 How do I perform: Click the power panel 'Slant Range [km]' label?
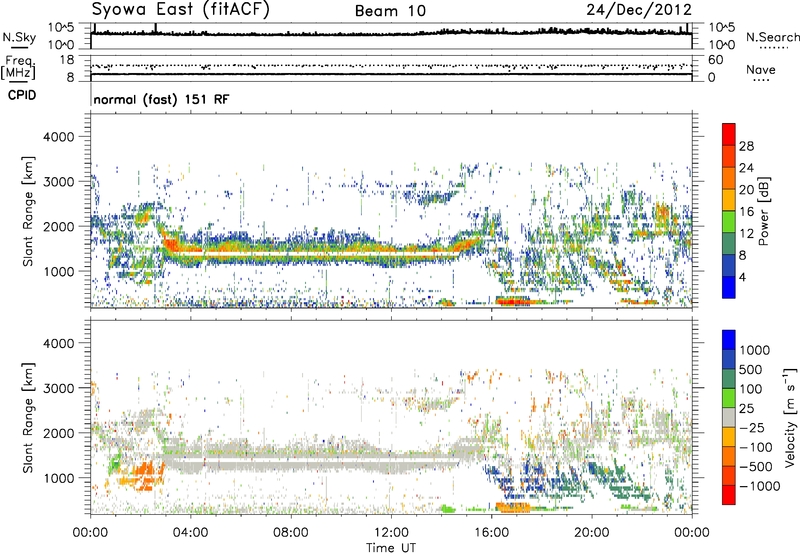pyautogui.click(x=28, y=211)
